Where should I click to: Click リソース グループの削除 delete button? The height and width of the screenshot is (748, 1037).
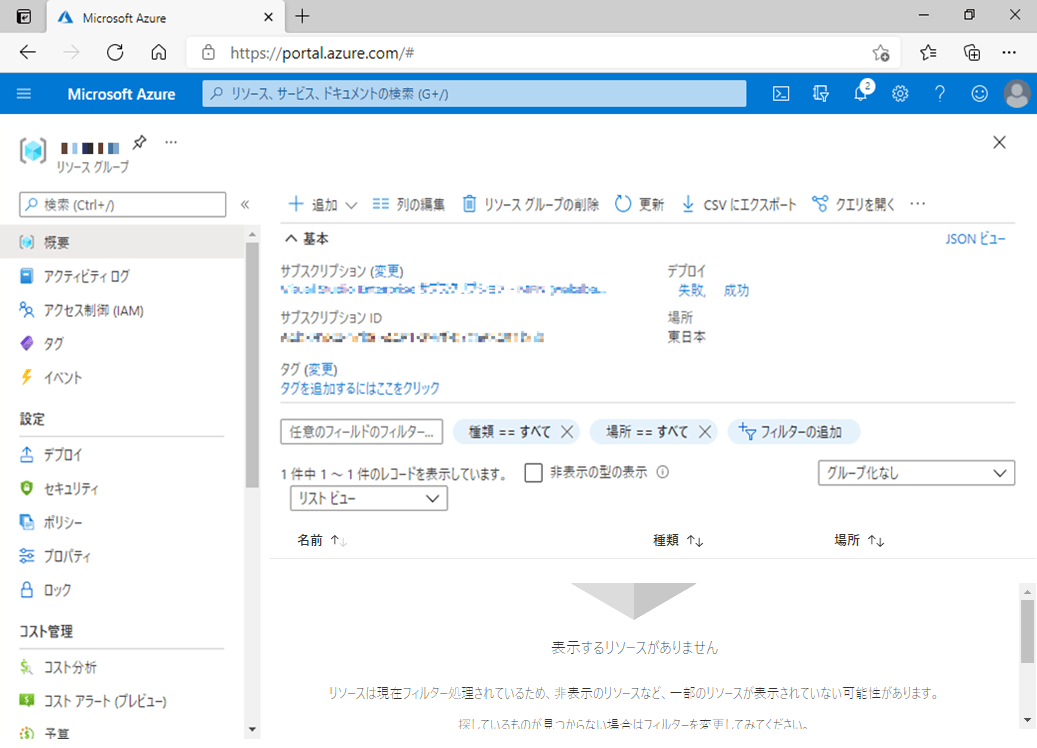click(x=530, y=204)
